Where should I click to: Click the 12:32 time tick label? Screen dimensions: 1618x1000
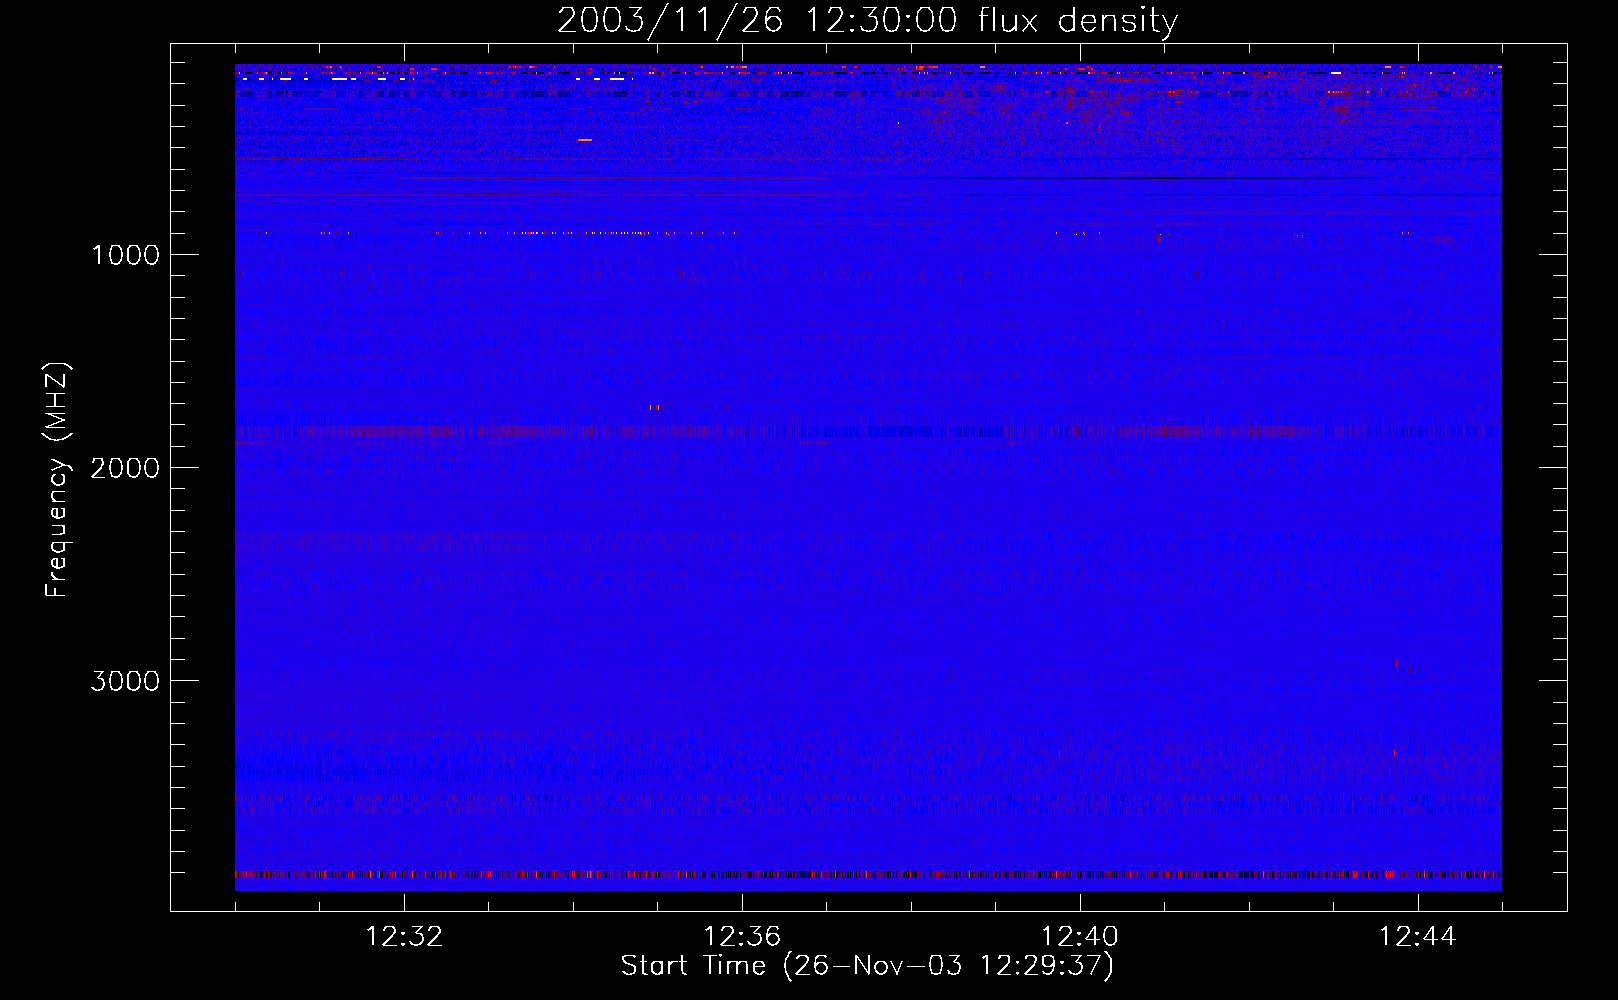[x=404, y=937]
